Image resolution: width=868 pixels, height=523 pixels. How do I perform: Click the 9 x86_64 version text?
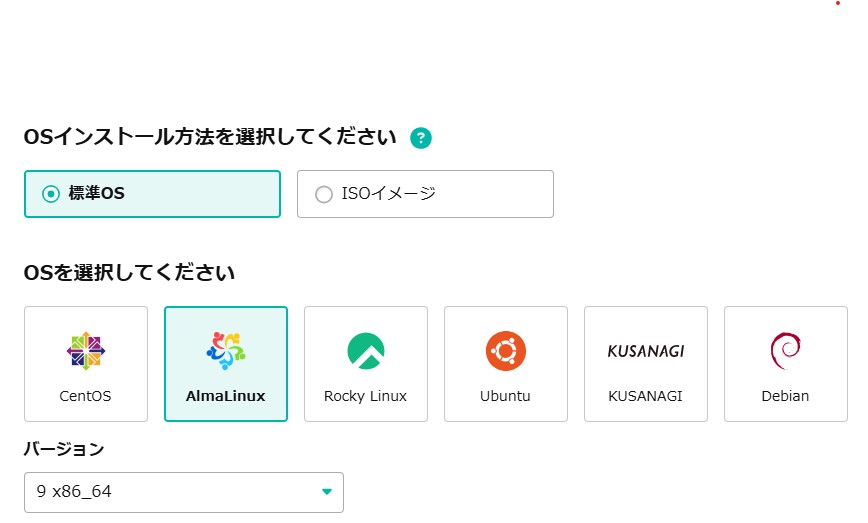click(x=74, y=492)
